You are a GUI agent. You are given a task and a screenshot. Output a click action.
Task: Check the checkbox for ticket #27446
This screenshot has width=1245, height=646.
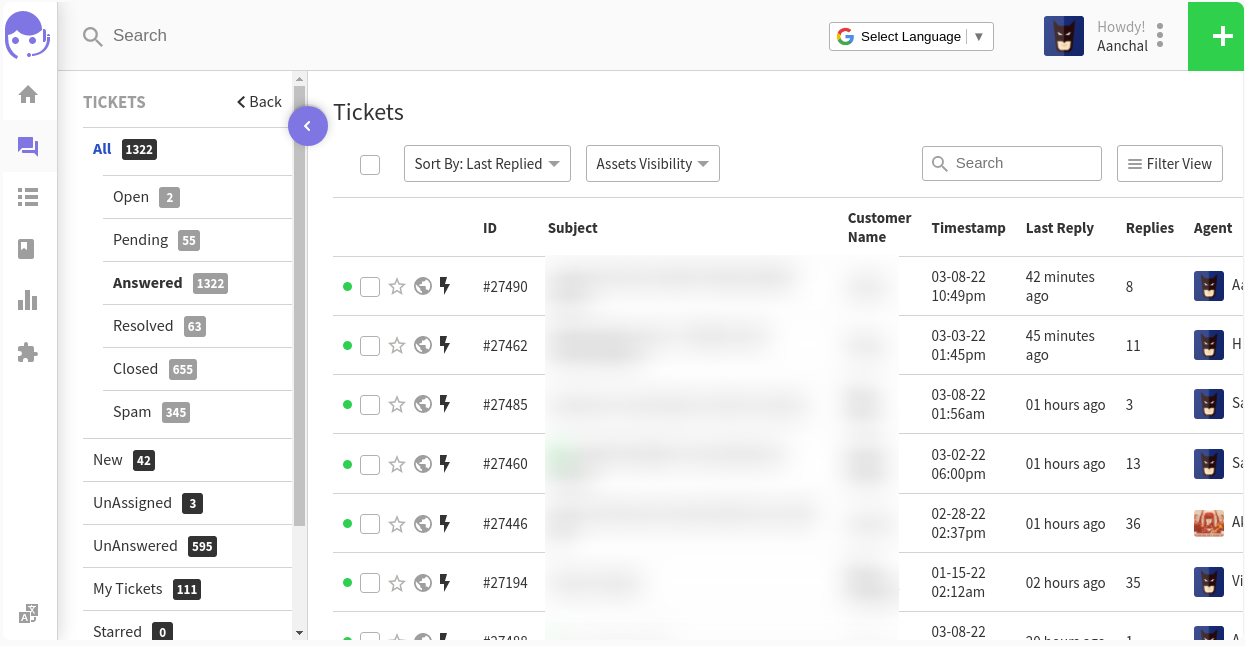pyautogui.click(x=370, y=523)
